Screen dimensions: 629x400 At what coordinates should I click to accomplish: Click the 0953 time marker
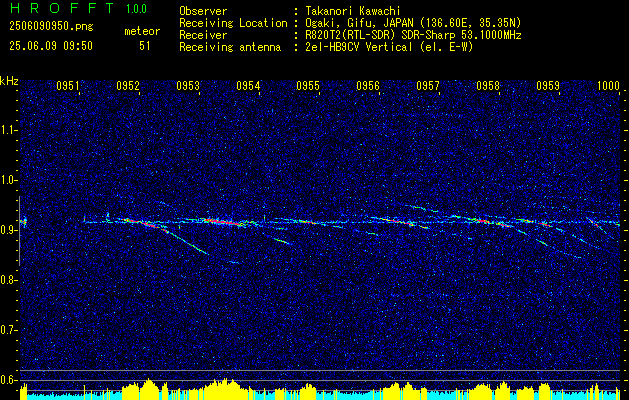[x=188, y=86]
